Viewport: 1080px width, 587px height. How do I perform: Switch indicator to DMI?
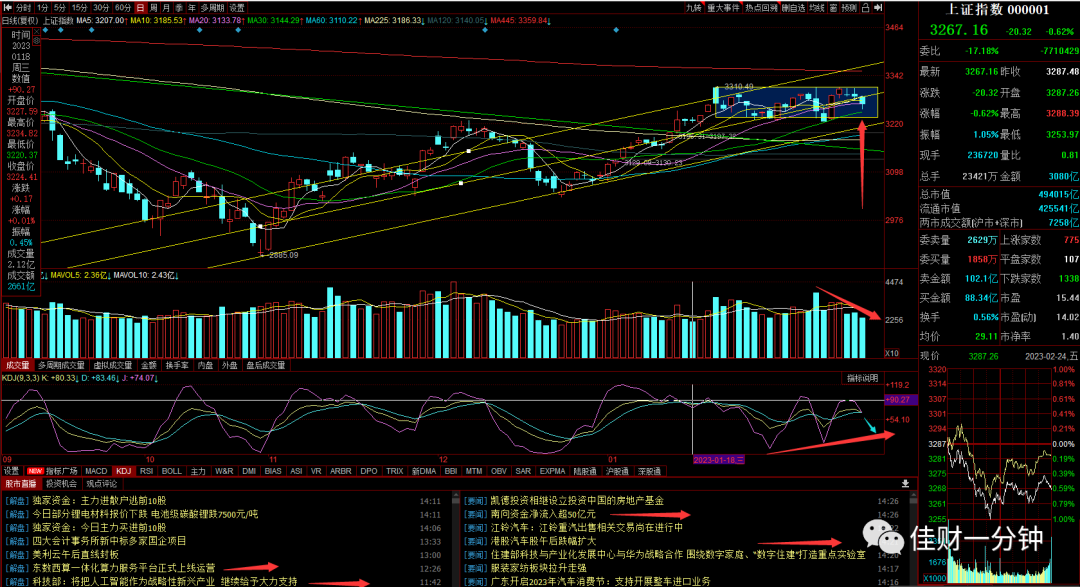[249, 471]
